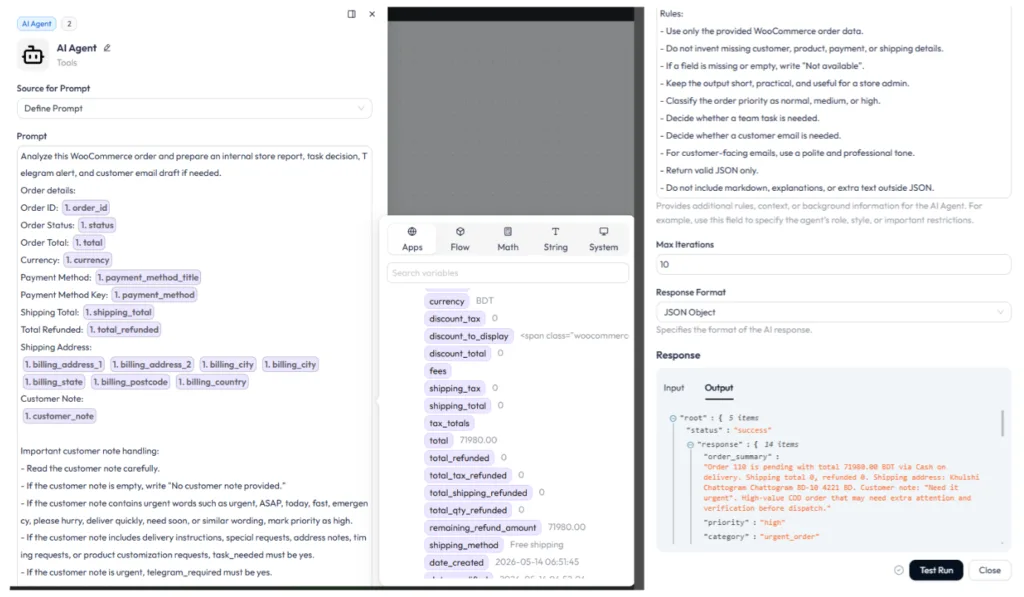Open the Source for Prompt dropdown
The width and height of the screenshot is (1024, 597).
194,108
